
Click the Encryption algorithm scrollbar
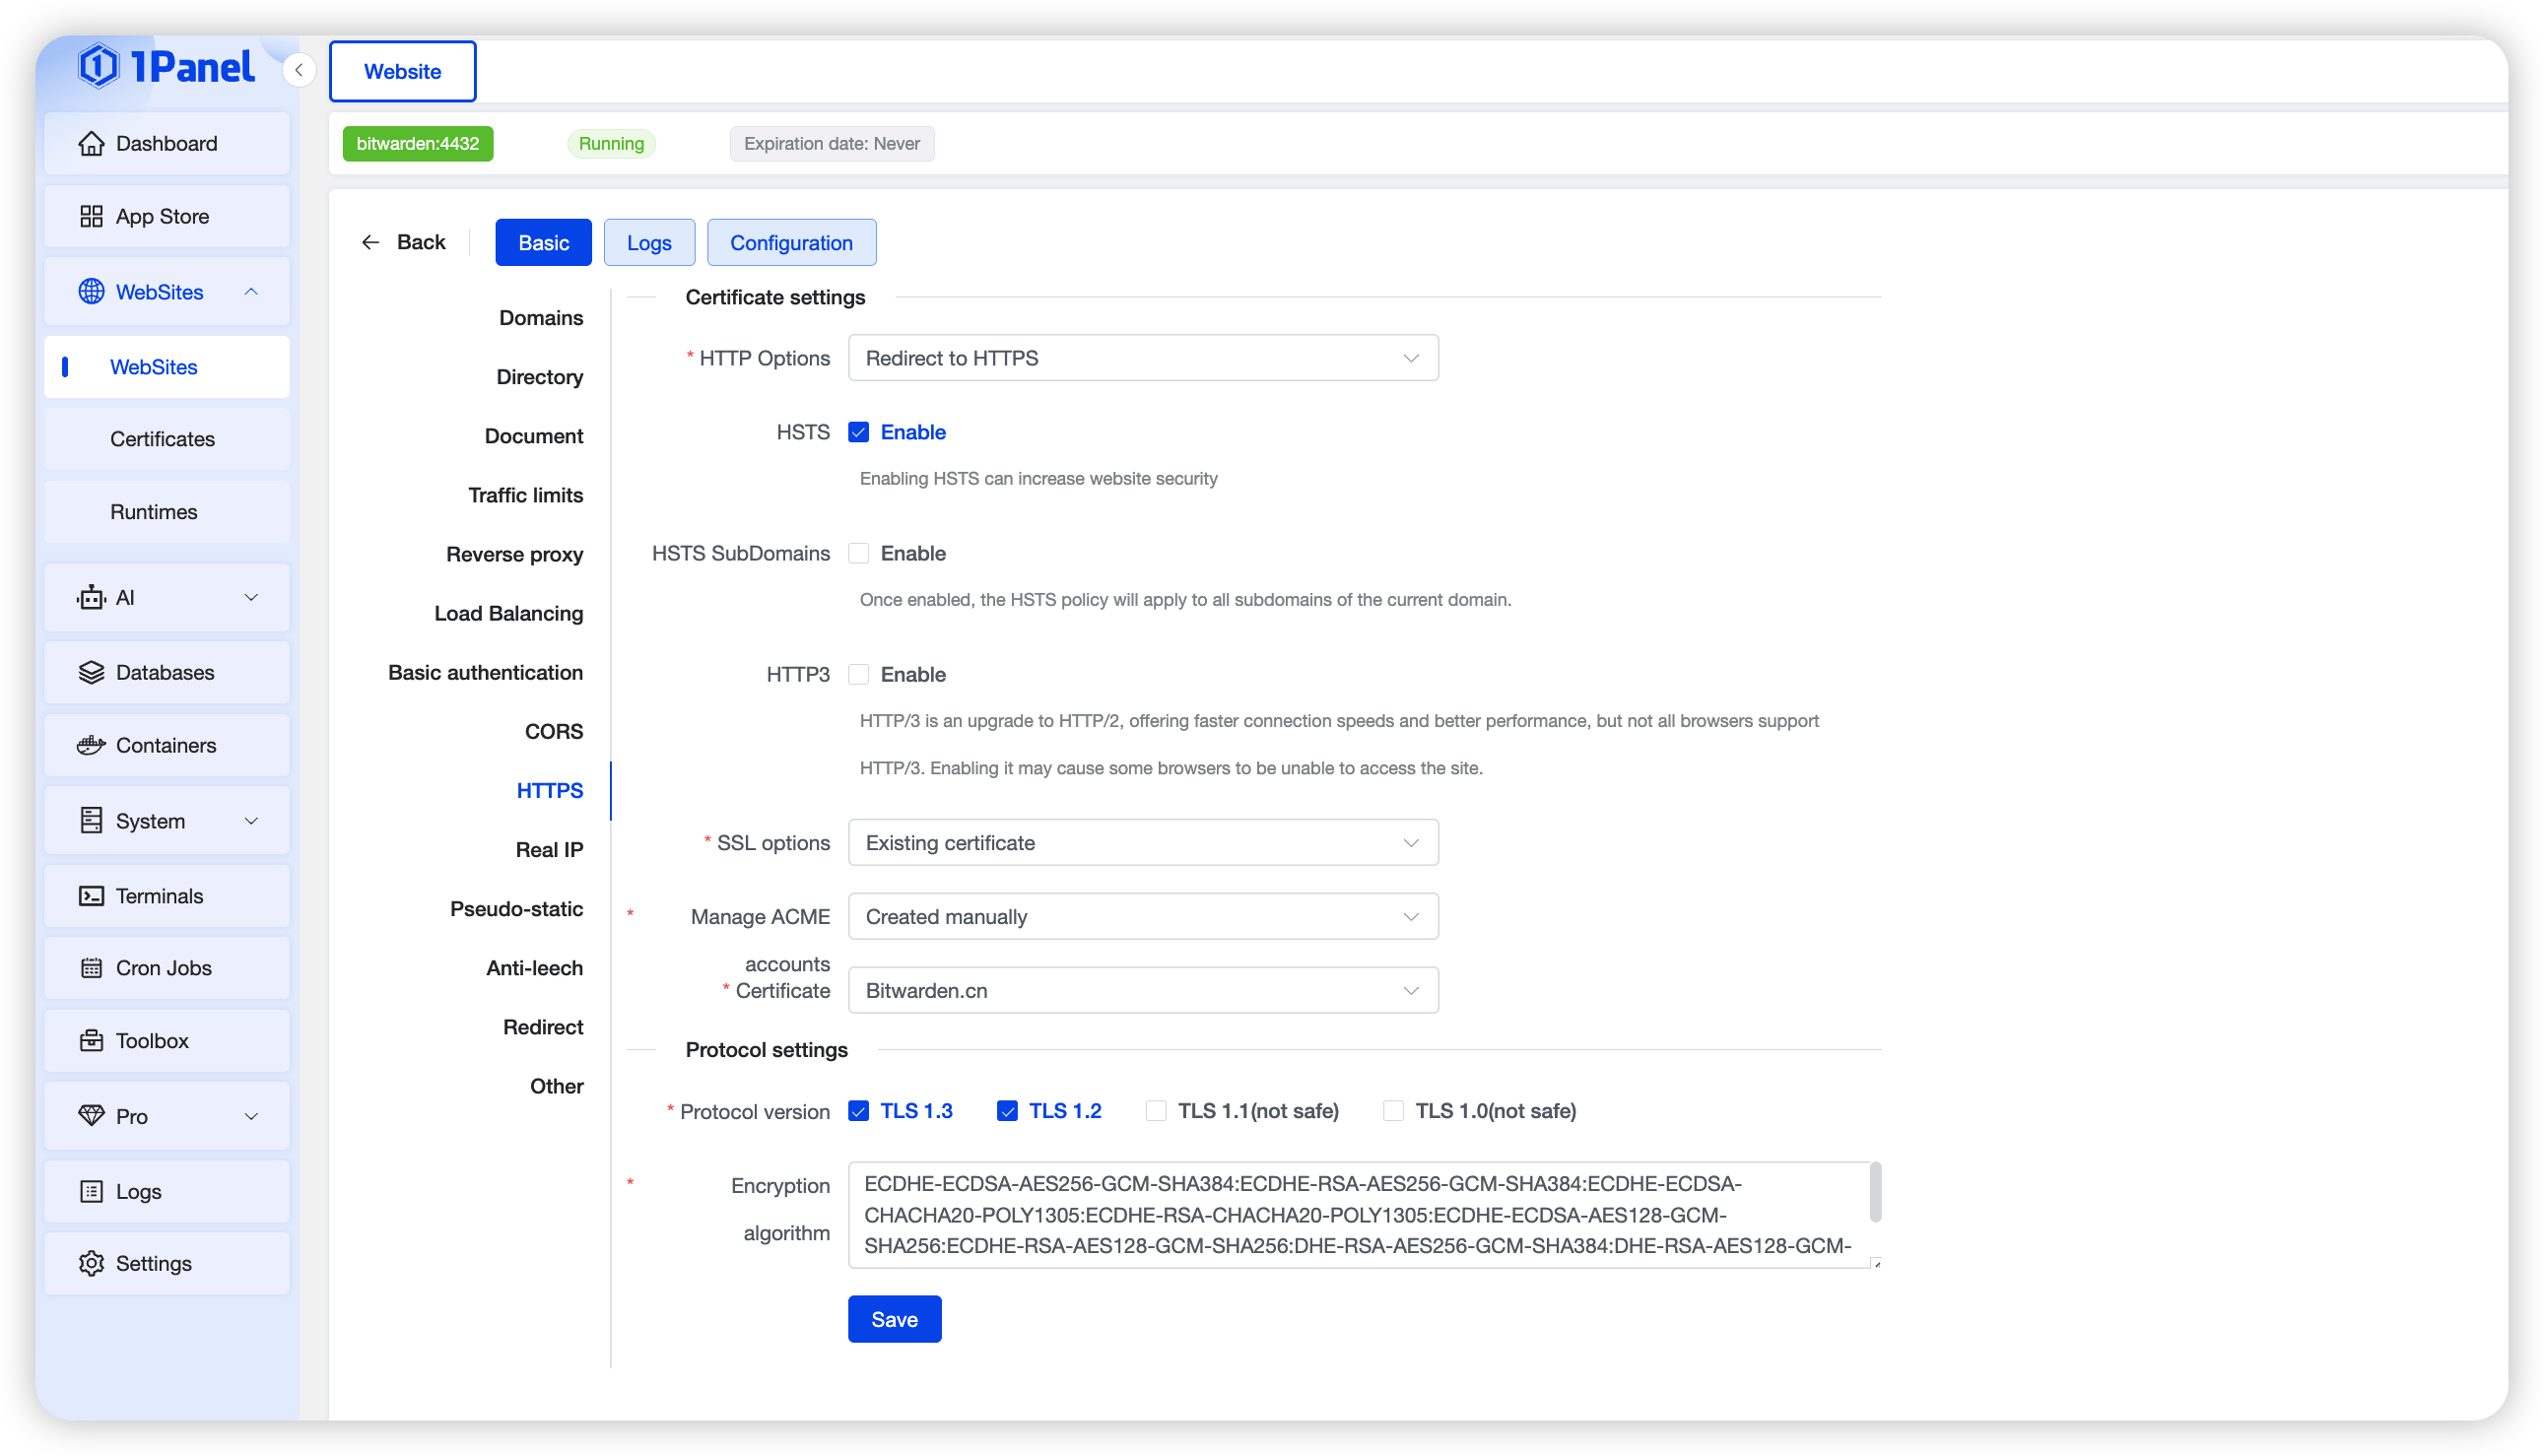tap(1875, 1192)
